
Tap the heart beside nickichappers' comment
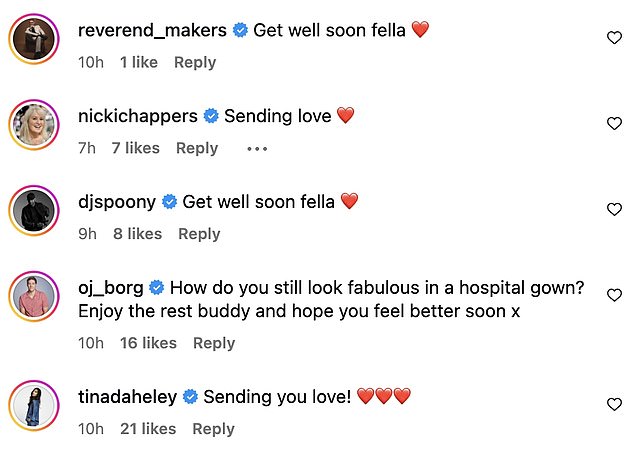615,124
